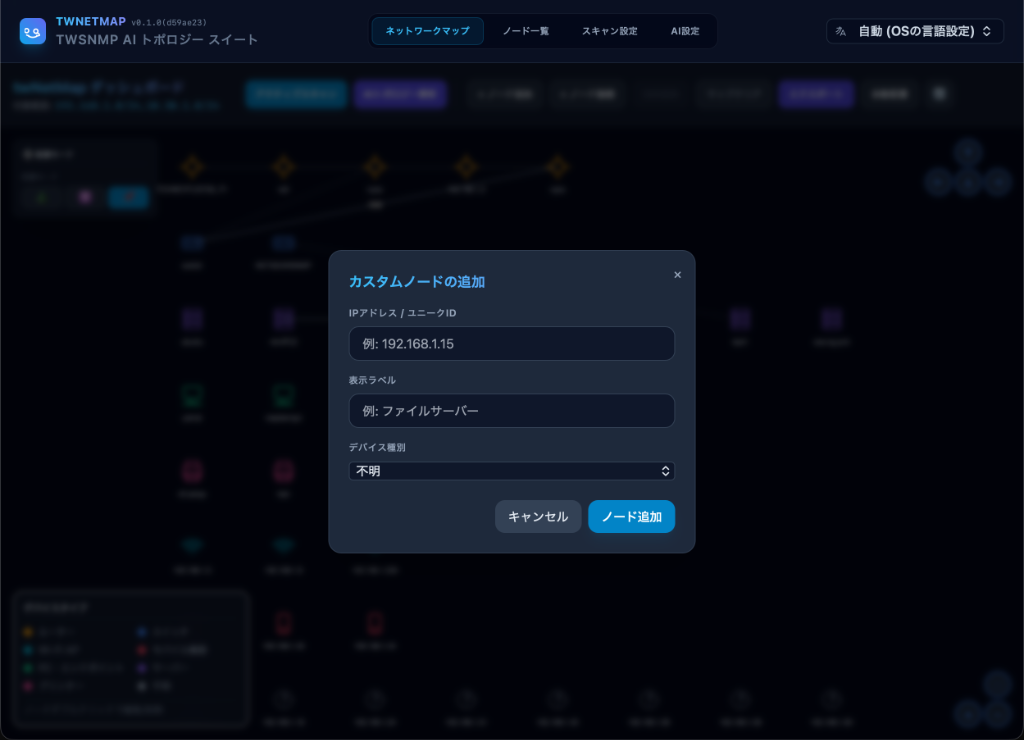
Task: Focus the IPアドレス / ユニークID input field
Action: tap(511, 344)
